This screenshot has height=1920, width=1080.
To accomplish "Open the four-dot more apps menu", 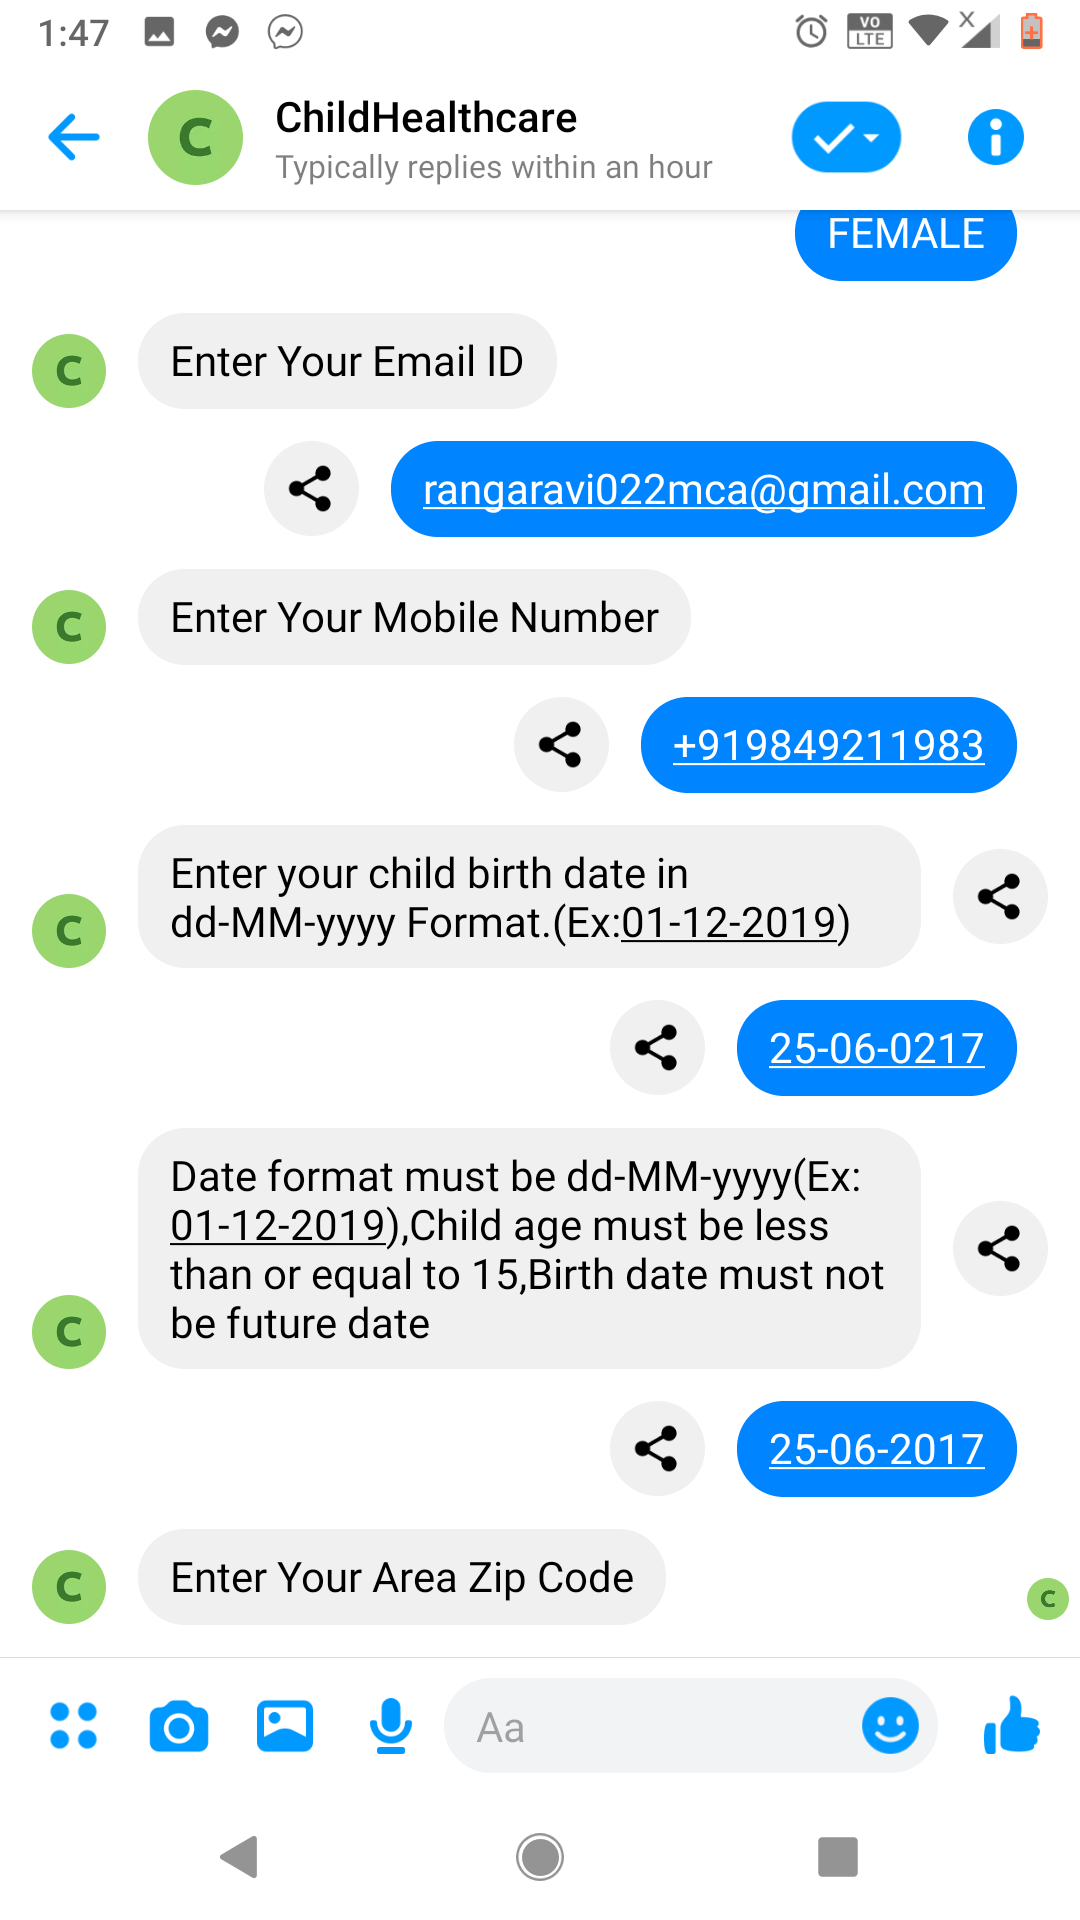I will 73,1726.
